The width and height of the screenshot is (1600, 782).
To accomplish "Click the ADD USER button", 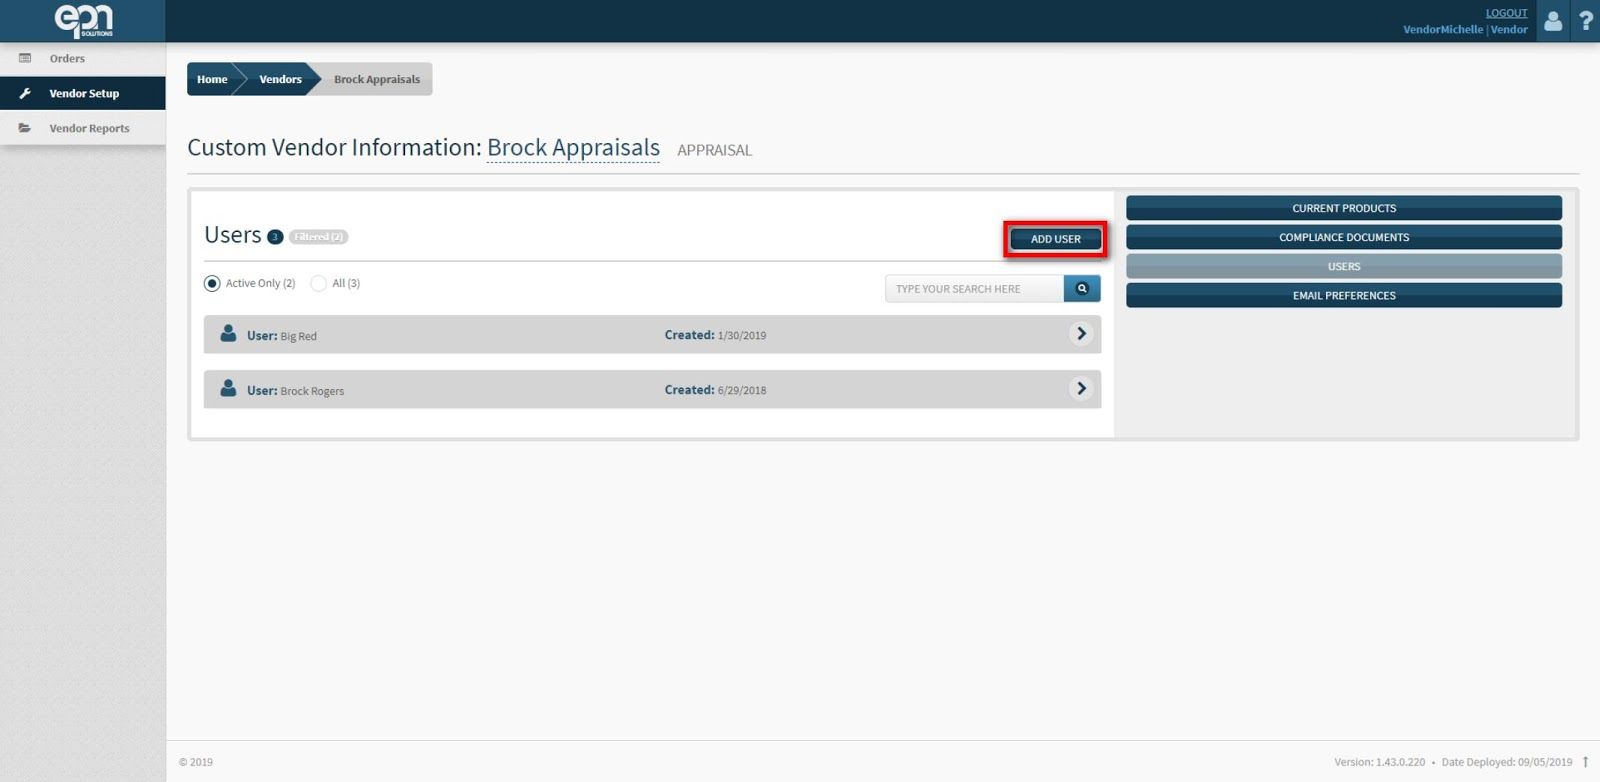I will pos(1055,239).
